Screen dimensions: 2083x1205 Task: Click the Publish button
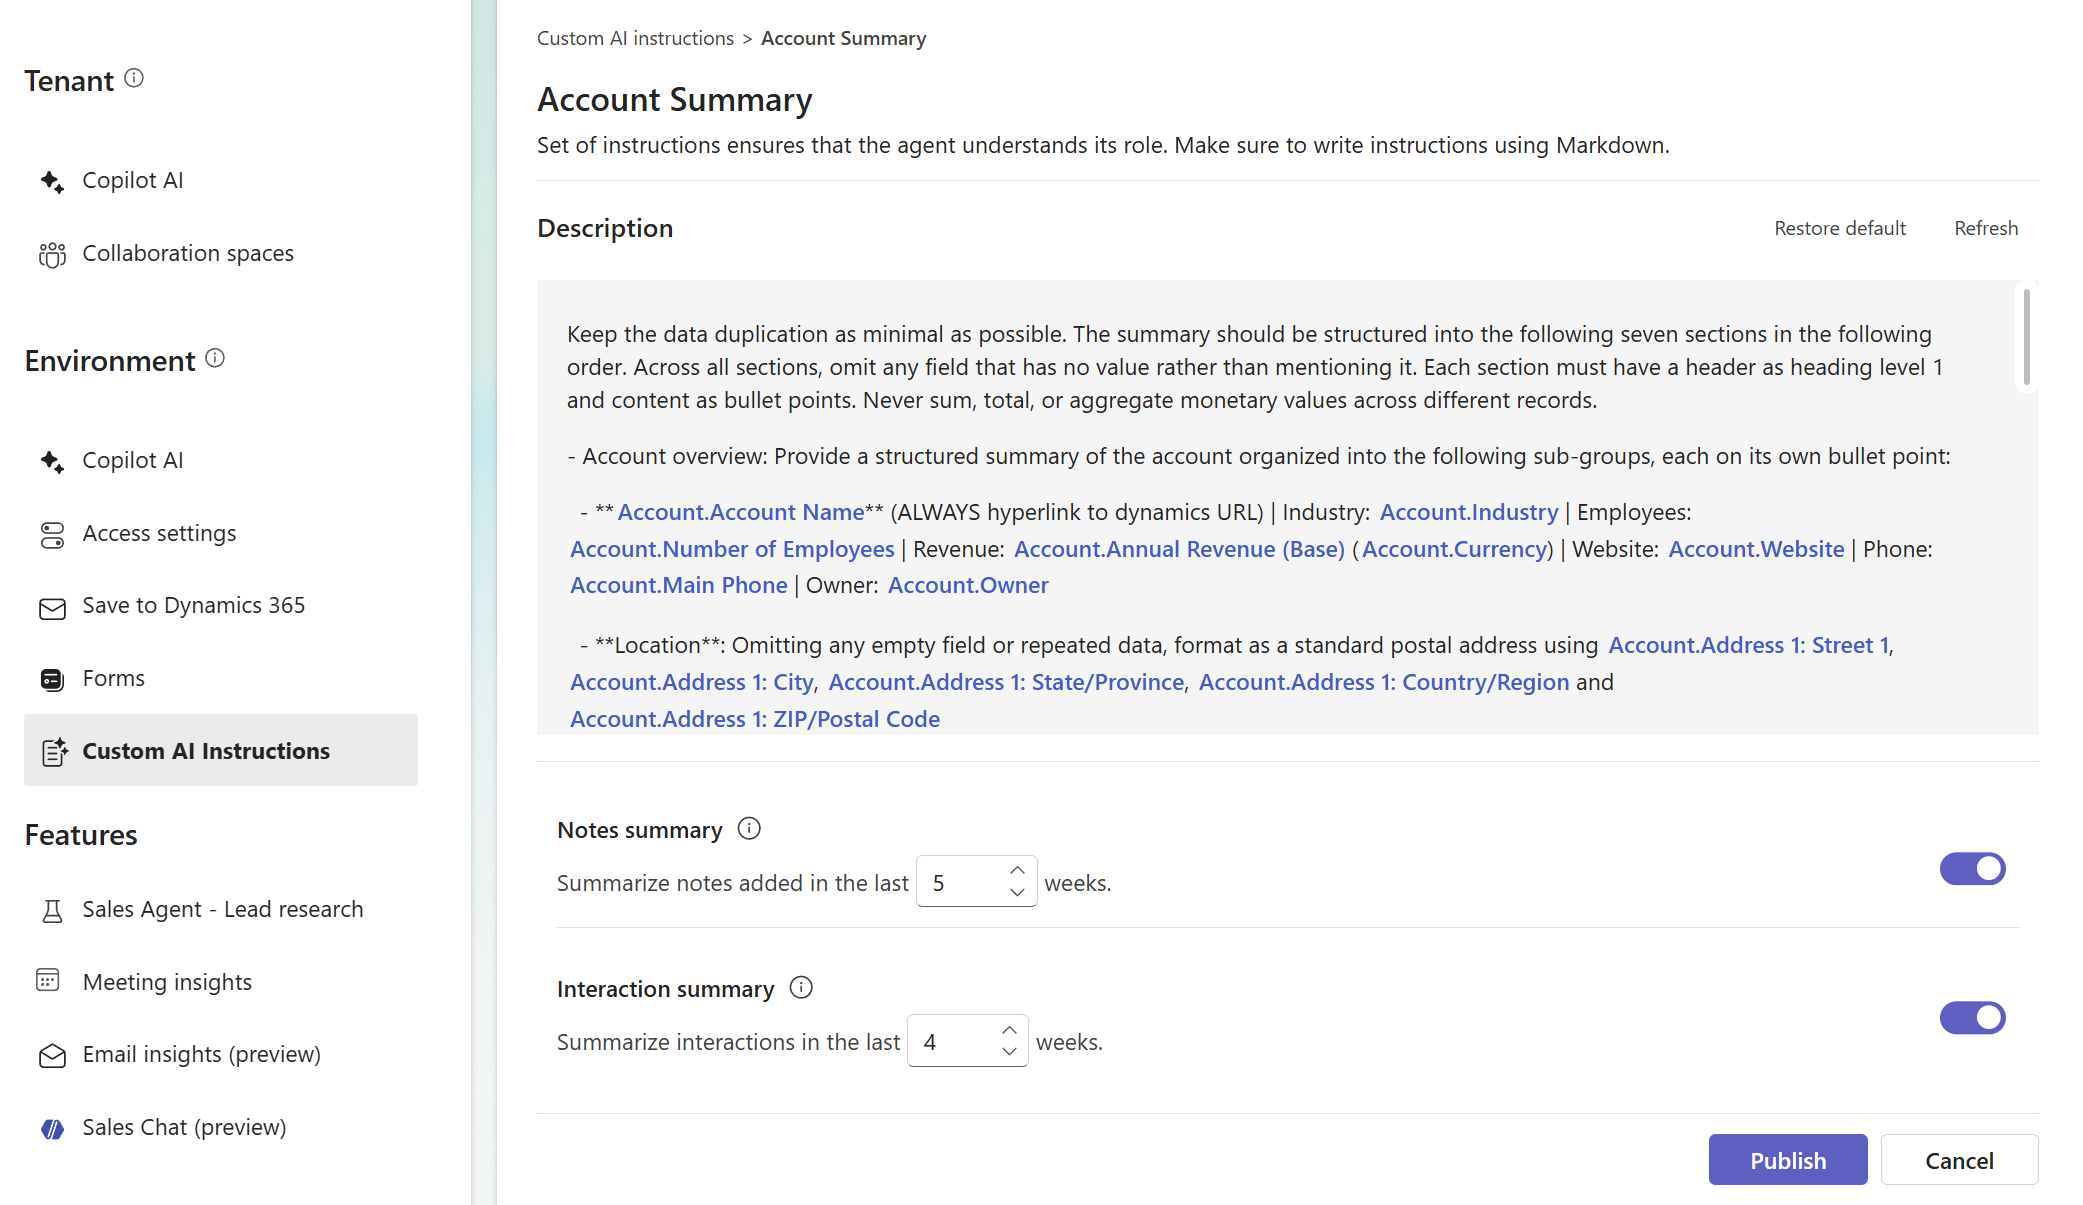[x=1788, y=1160]
